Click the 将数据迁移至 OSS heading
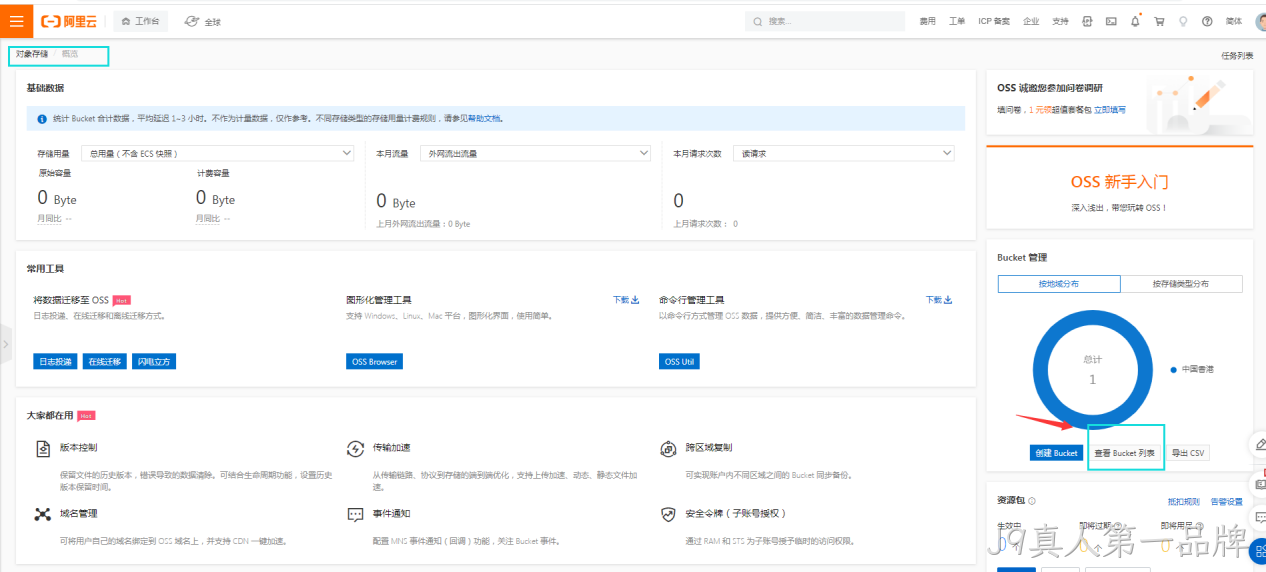The width and height of the screenshot is (1266, 572). (x=71, y=300)
